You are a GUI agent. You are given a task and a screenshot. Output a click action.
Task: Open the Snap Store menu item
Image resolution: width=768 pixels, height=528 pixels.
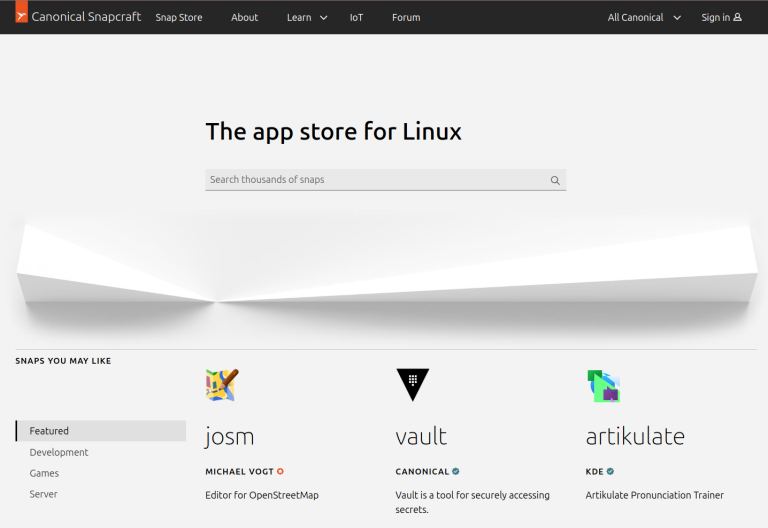pyautogui.click(x=179, y=18)
